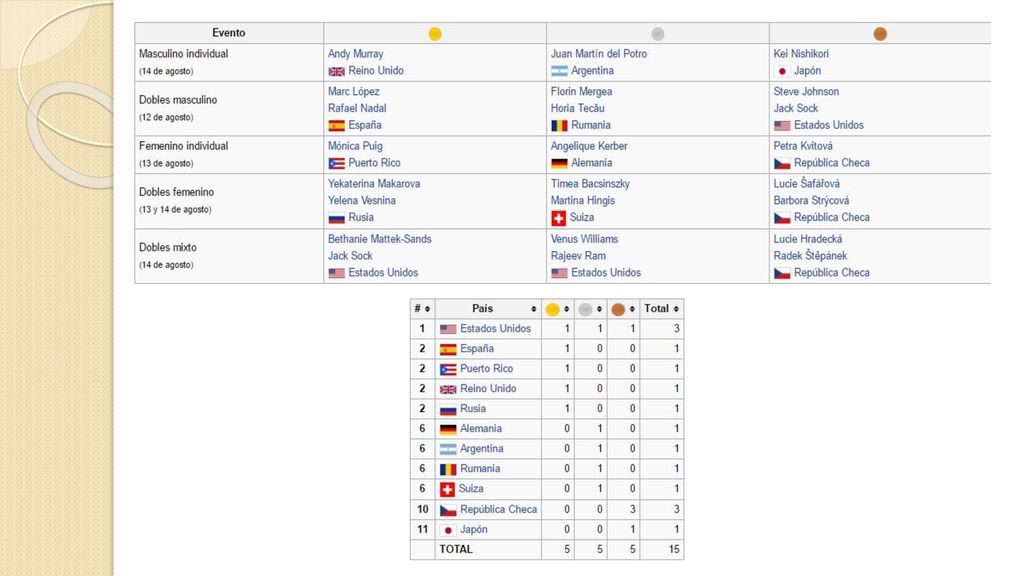Viewport: 1024px width, 576px height.
Task: Open the Juan Martín del Potro link
Action: click(x=599, y=54)
